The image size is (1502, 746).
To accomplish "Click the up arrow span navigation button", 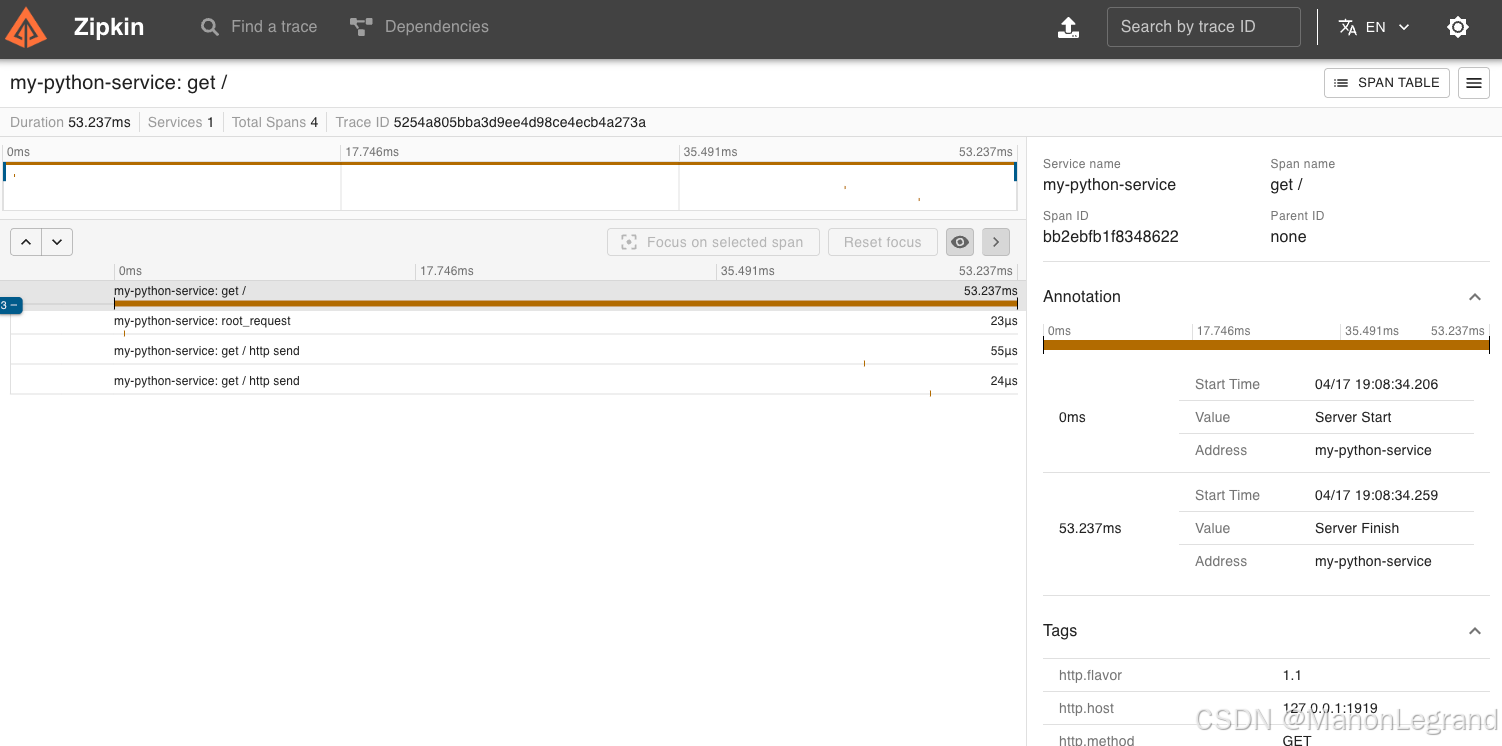I will point(26,242).
